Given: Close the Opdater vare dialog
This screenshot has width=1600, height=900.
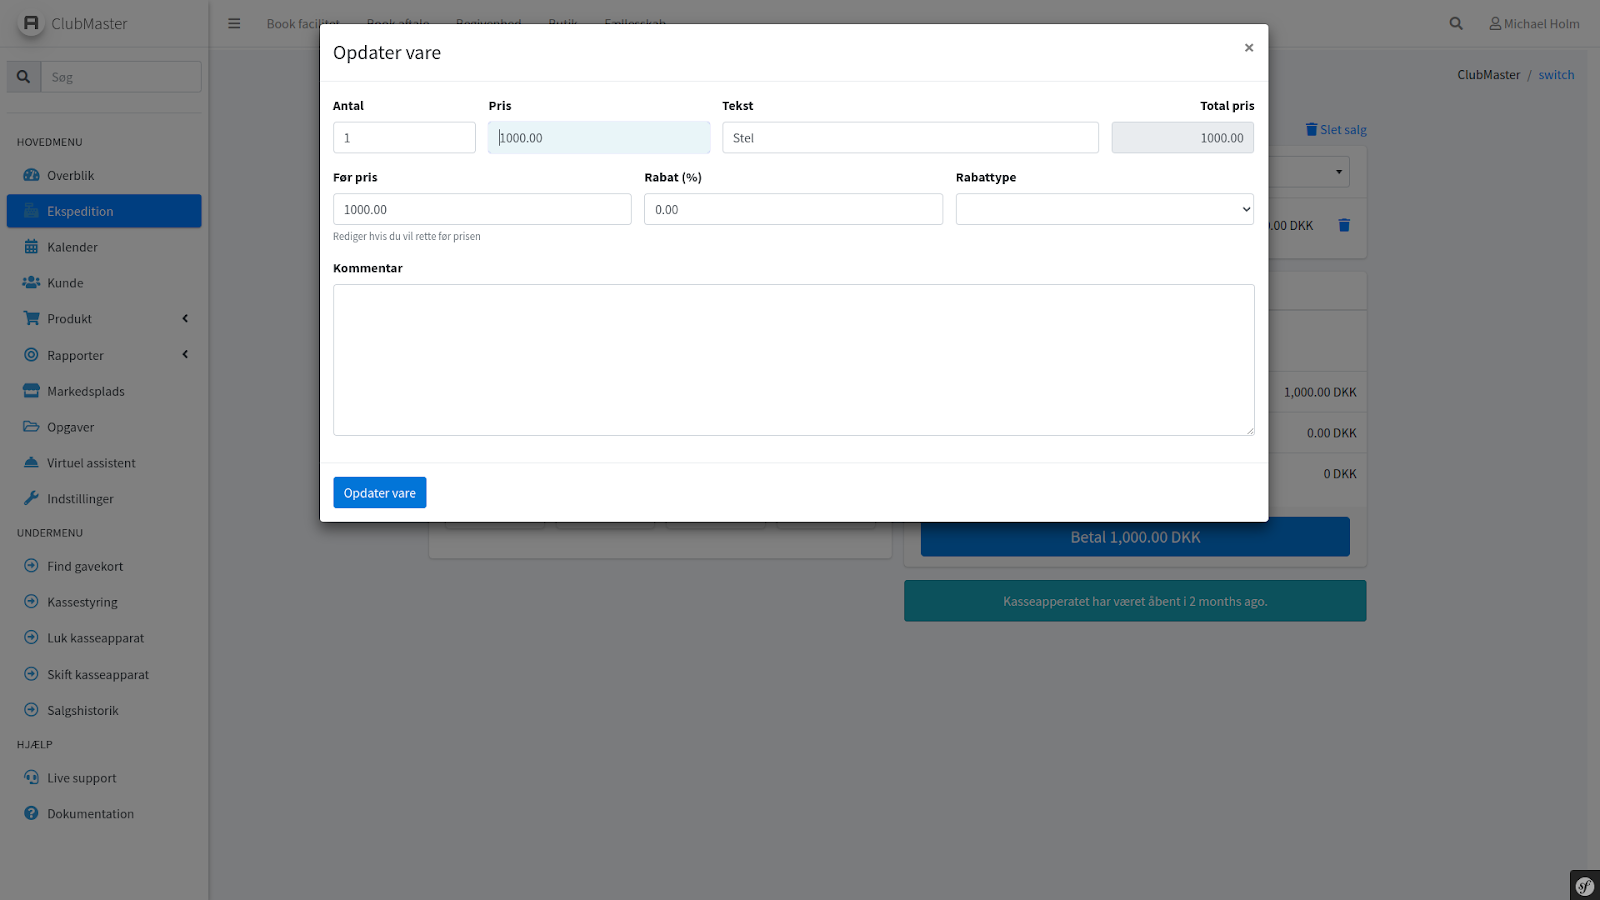Looking at the screenshot, I should pyautogui.click(x=1248, y=48).
